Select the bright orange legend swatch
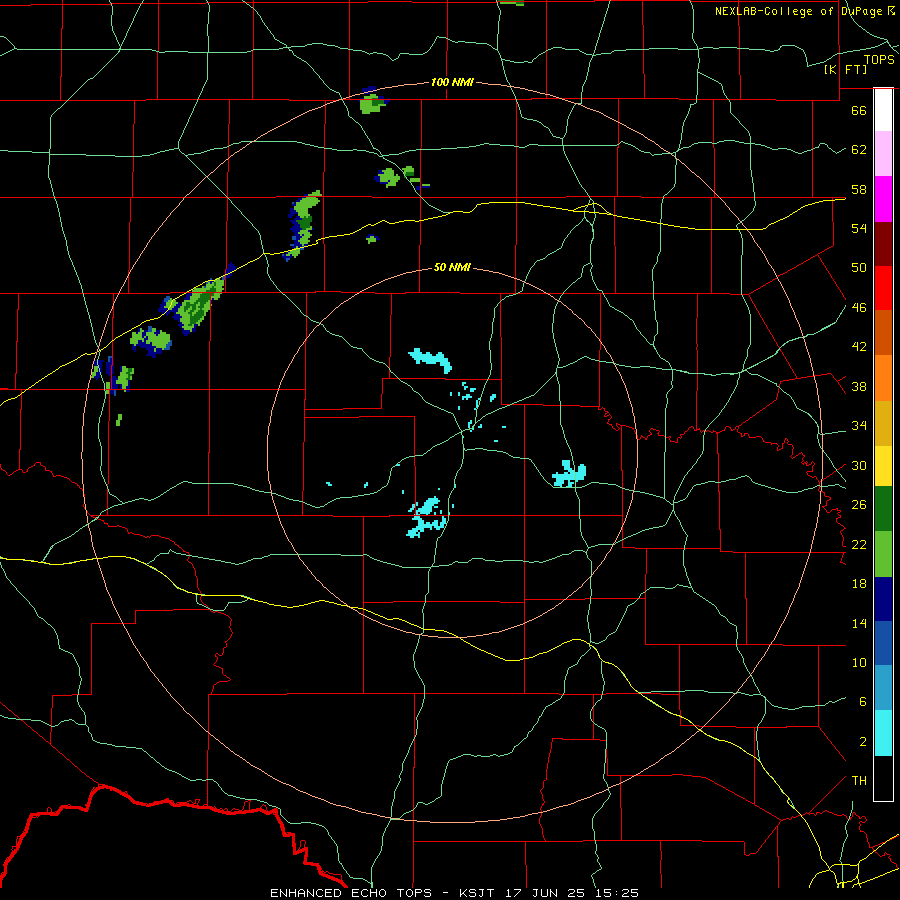Screen dimensions: 900x900 [883, 378]
